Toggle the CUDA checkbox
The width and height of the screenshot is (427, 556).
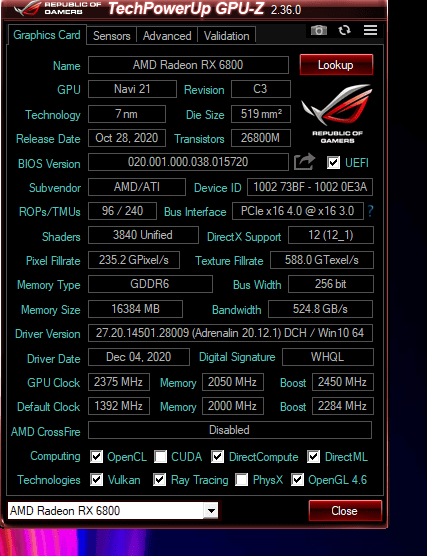click(160, 456)
